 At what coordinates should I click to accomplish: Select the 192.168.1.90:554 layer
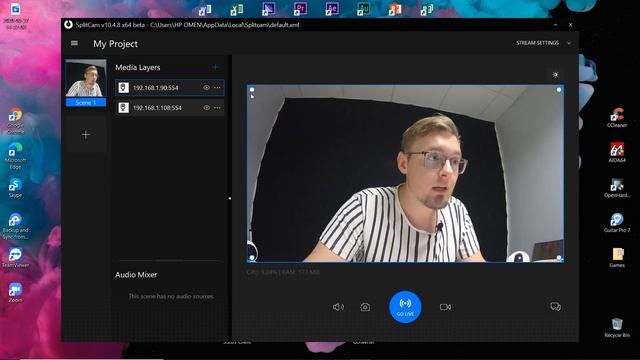coord(169,87)
